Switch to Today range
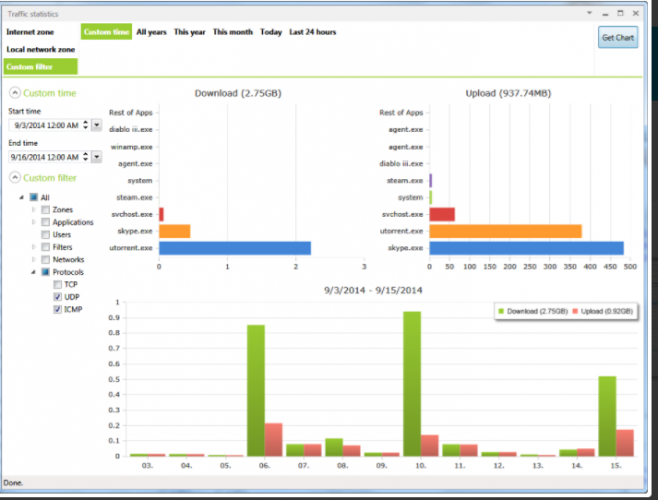 [271, 32]
